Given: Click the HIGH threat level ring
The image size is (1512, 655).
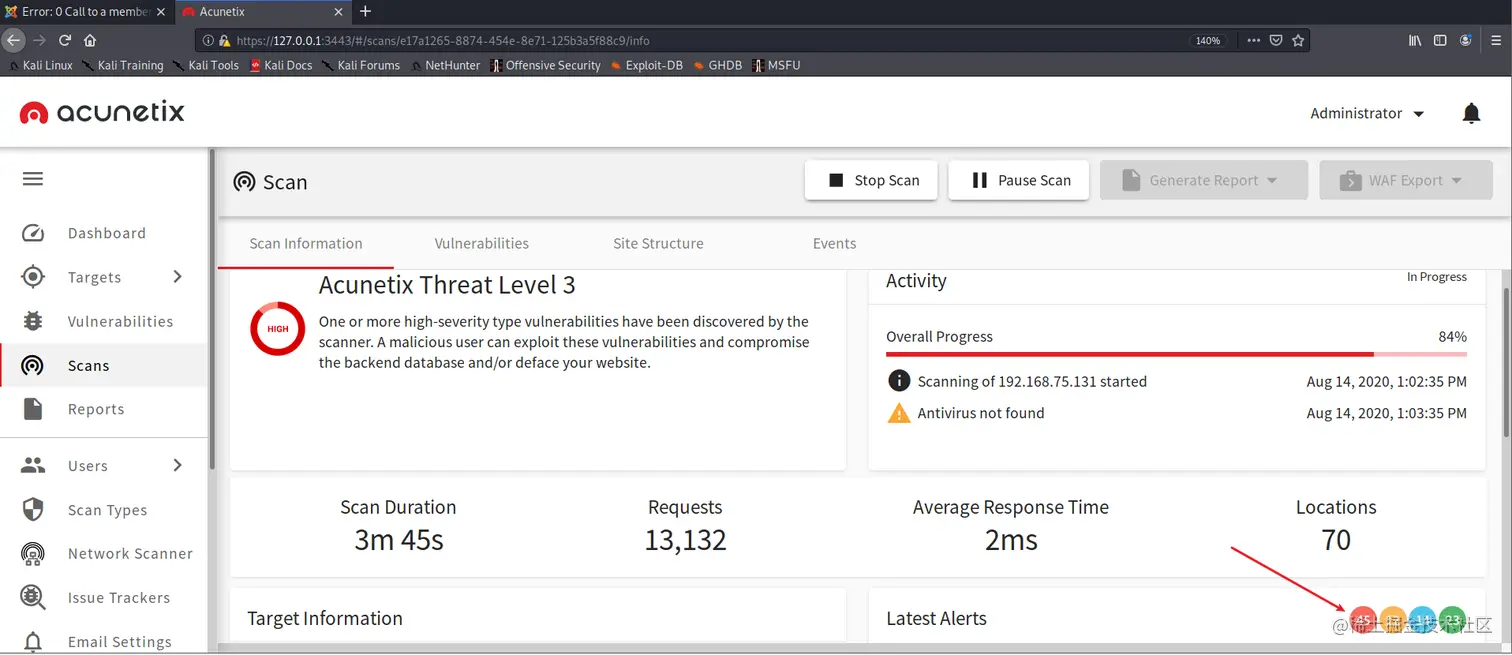Looking at the screenshot, I should tap(277, 328).
